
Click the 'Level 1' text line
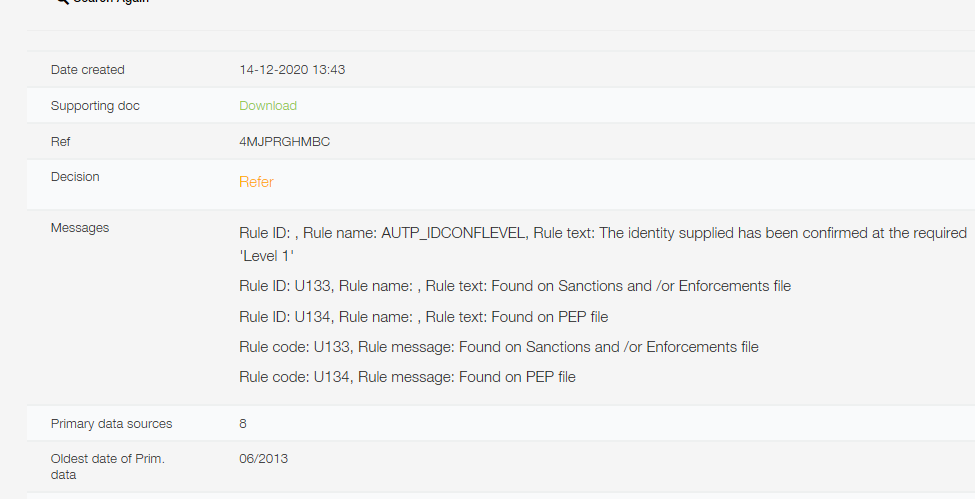pos(267,256)
